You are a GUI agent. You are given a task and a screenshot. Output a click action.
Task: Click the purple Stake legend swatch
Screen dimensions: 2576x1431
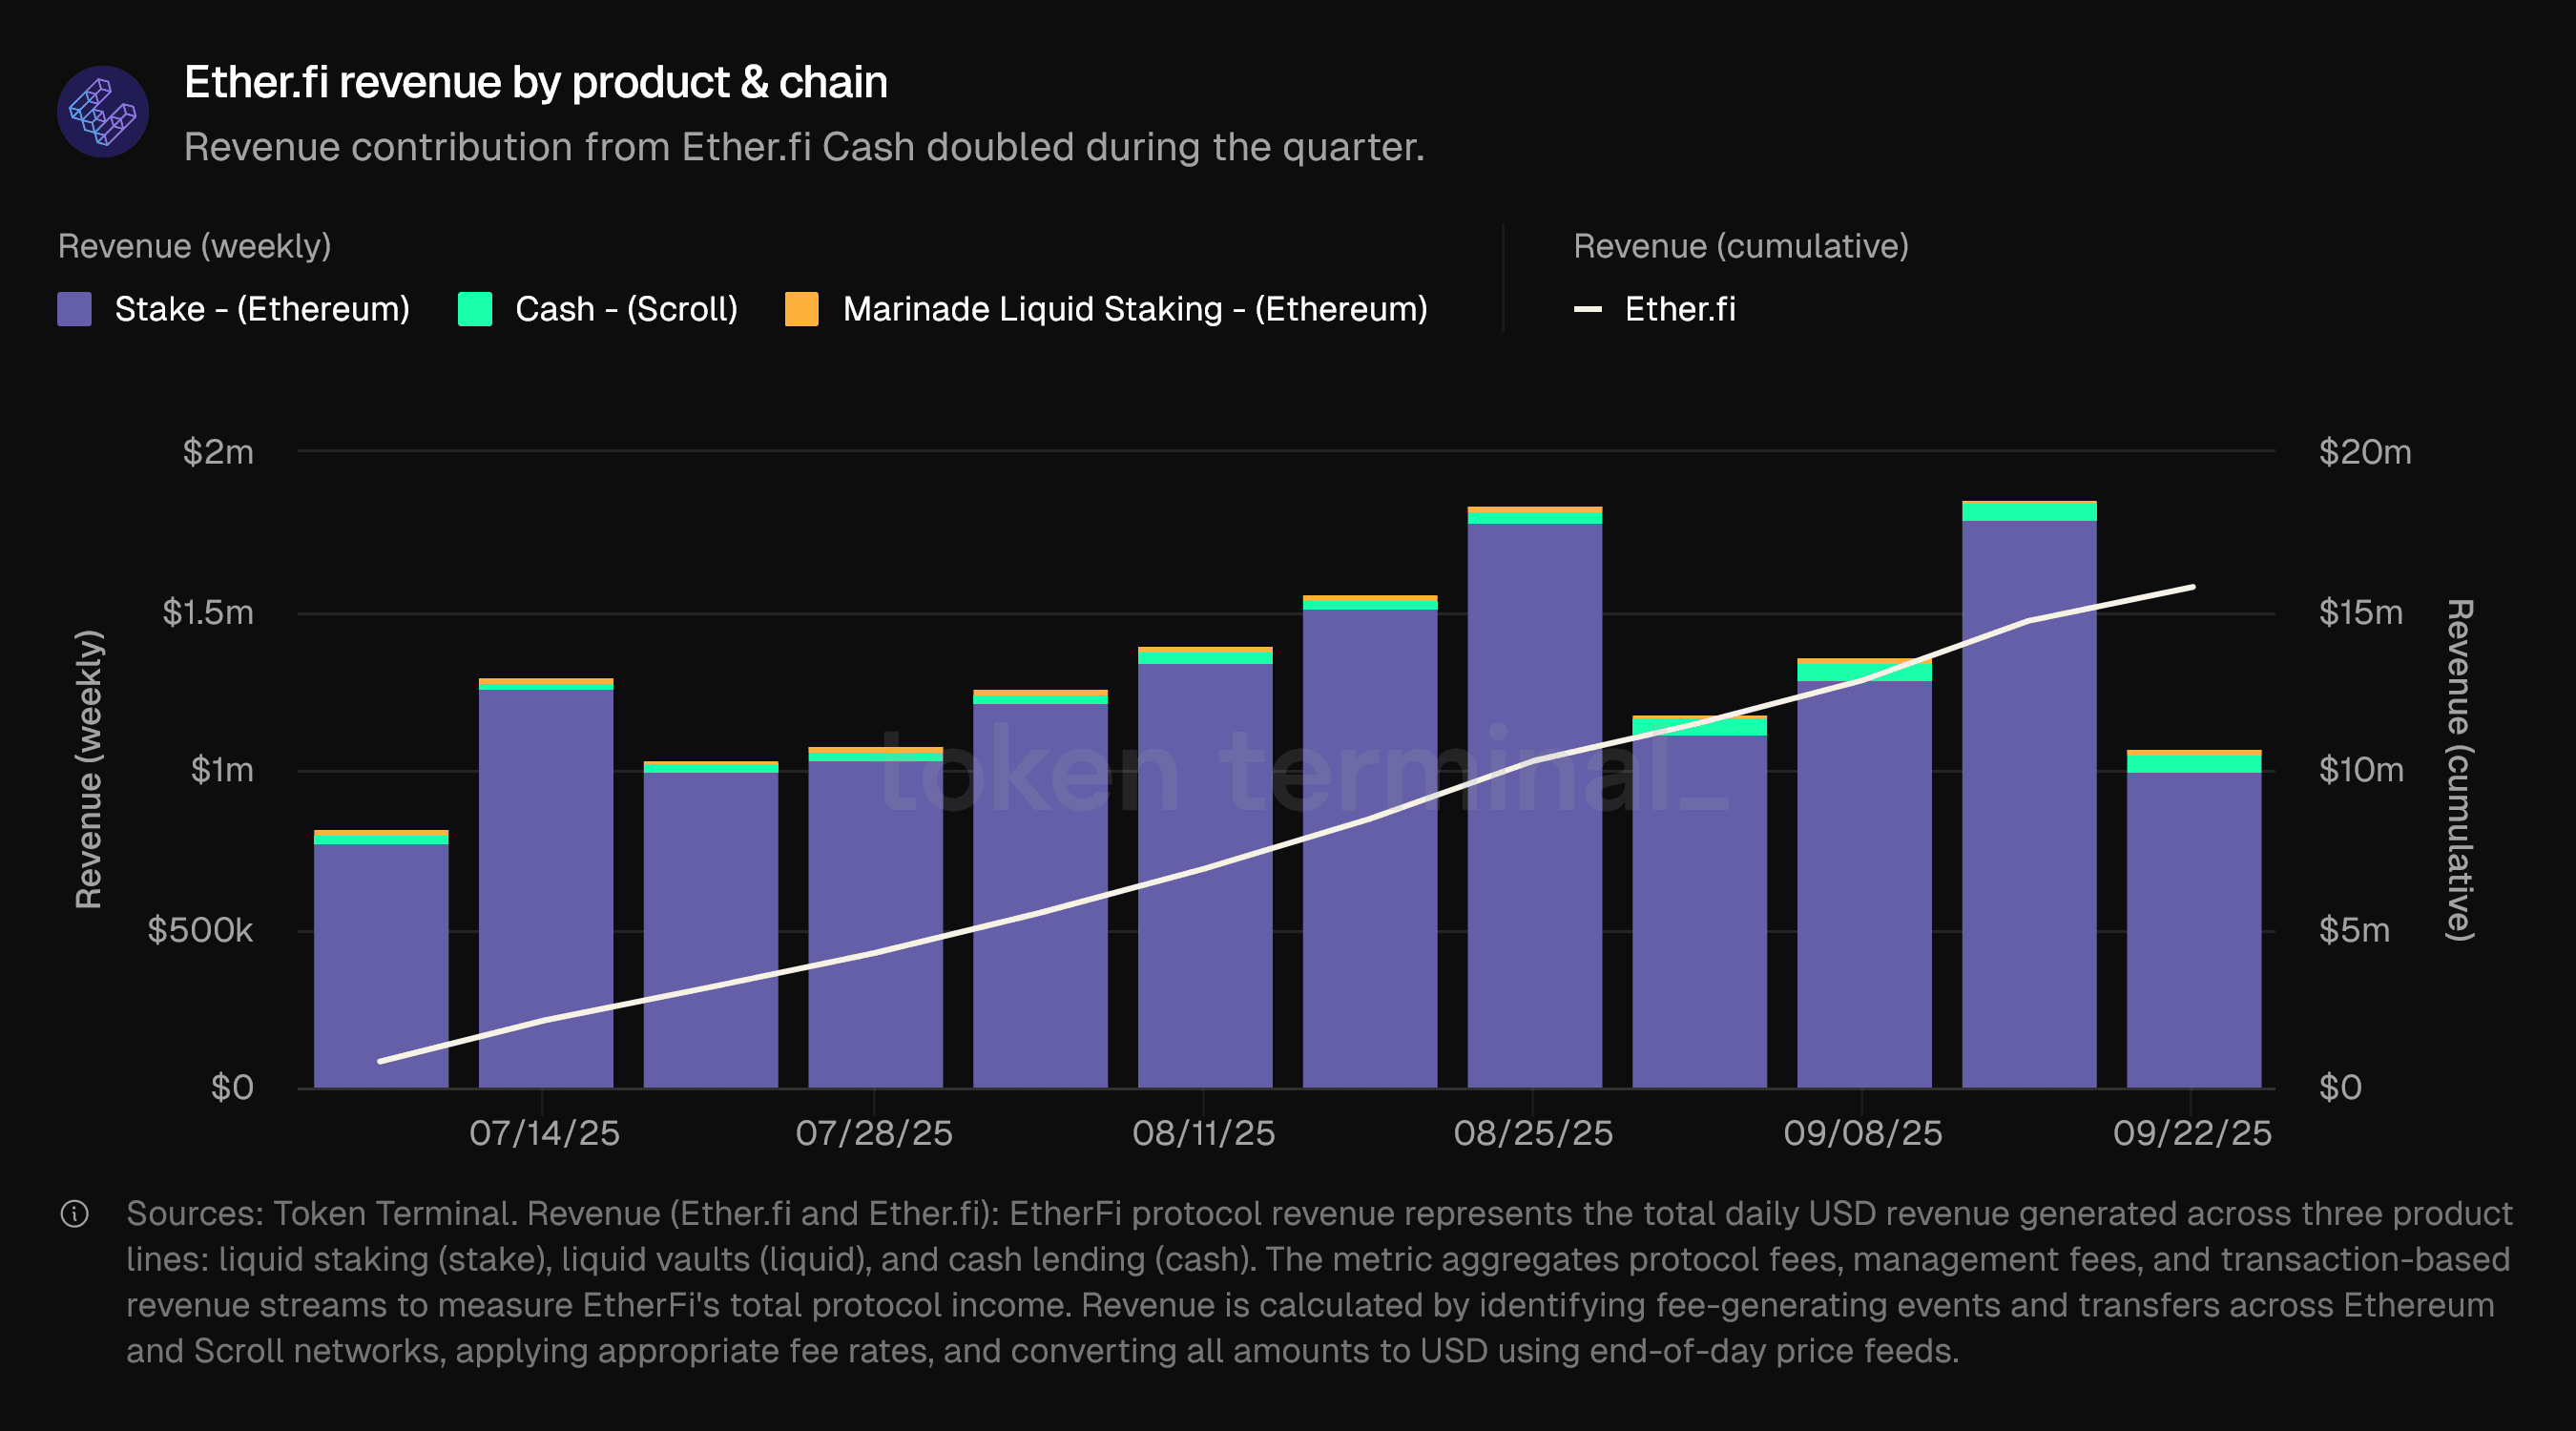[75, 309]
